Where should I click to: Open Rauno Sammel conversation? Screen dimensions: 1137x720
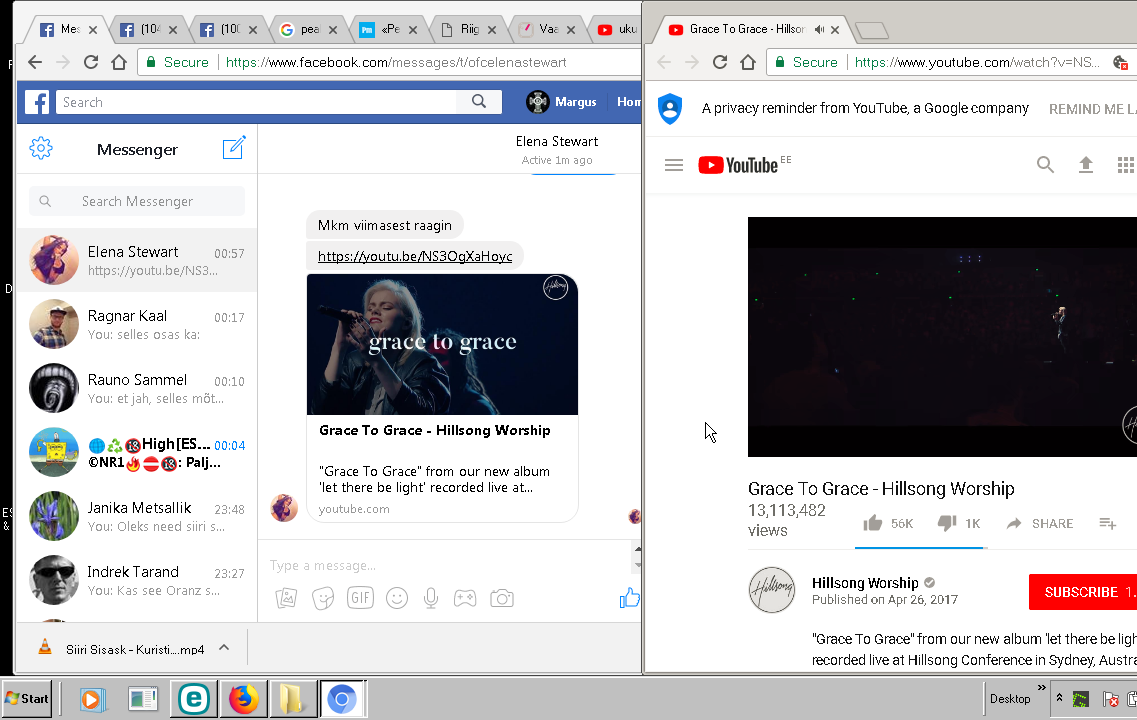(x=136, y=388)
